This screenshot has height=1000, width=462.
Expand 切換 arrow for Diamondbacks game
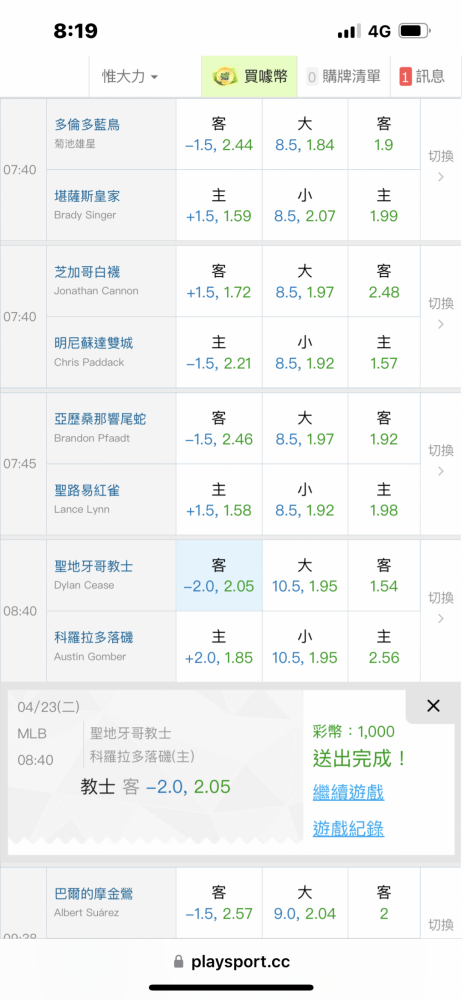point(440,464)
